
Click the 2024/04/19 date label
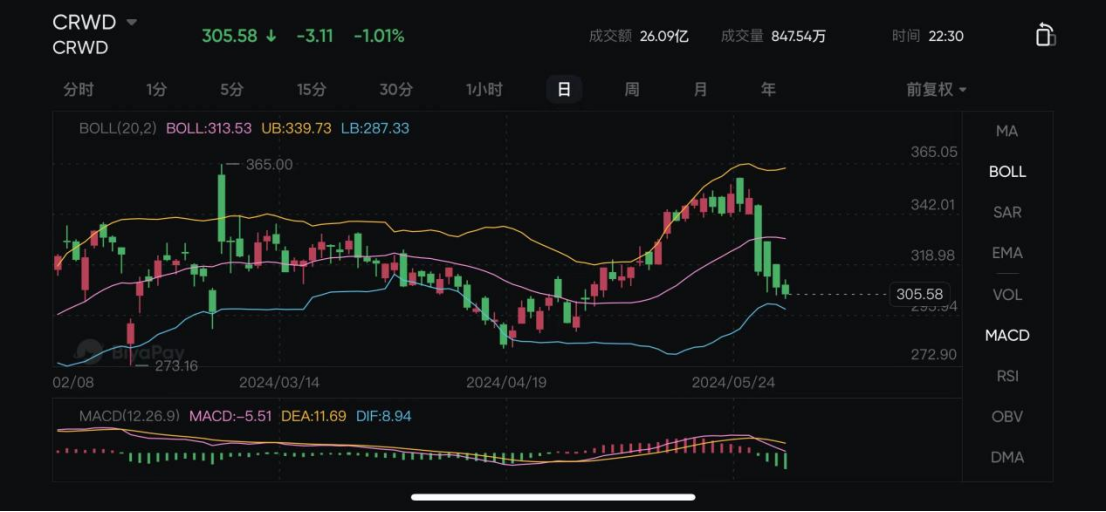[506, 382]
